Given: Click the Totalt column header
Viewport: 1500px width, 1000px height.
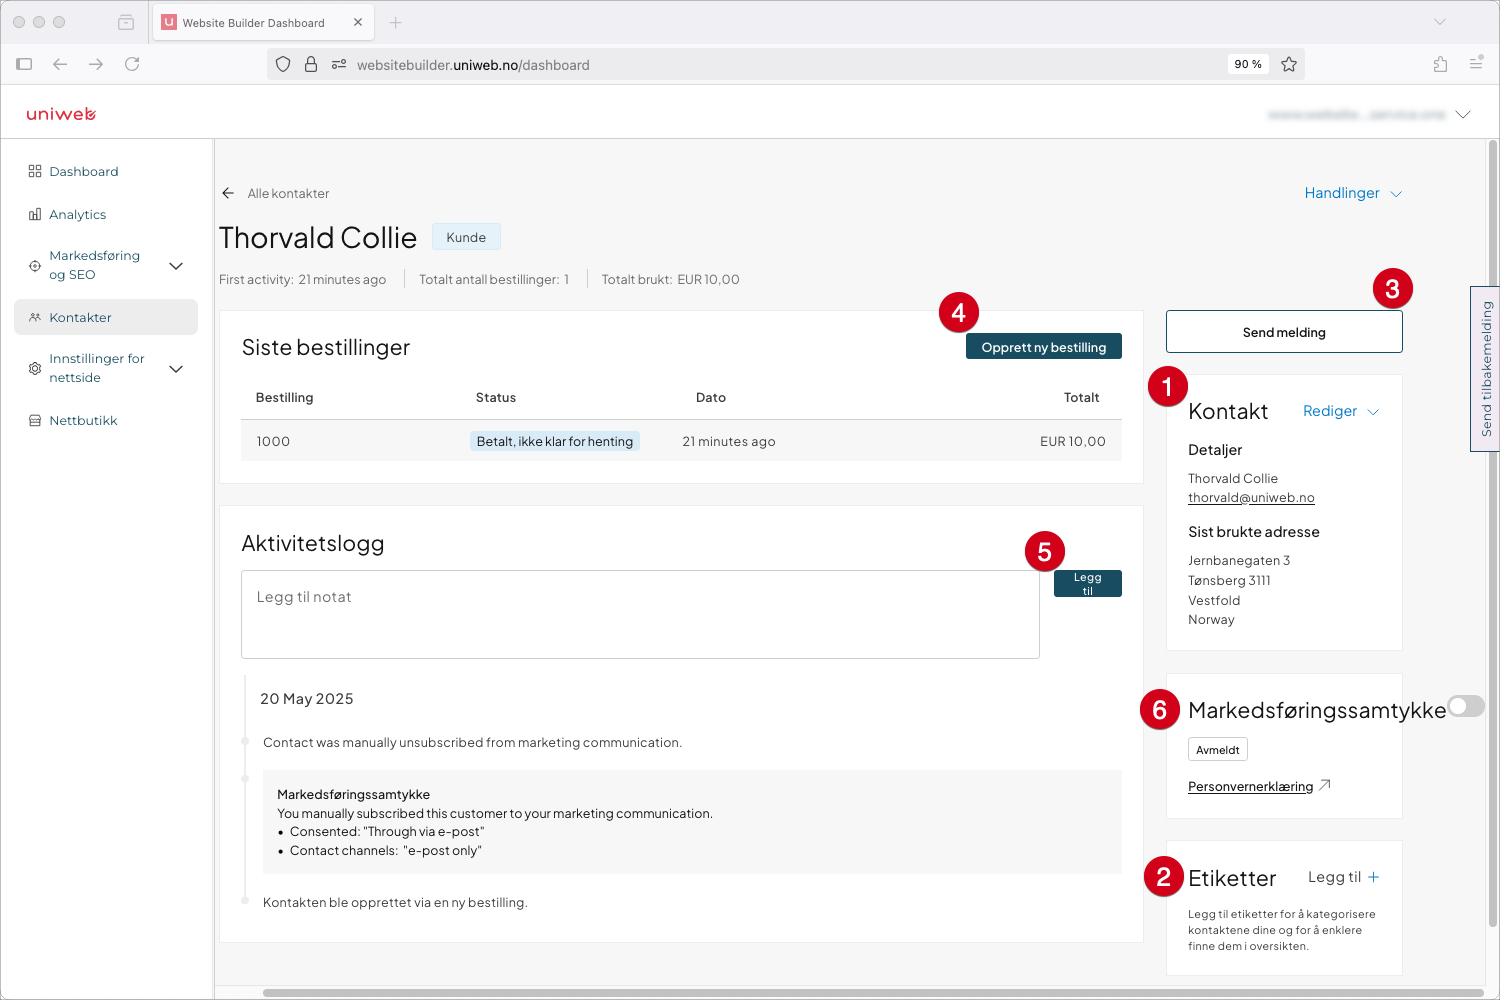Looking at the screenshot, I should pos(1081,398).
